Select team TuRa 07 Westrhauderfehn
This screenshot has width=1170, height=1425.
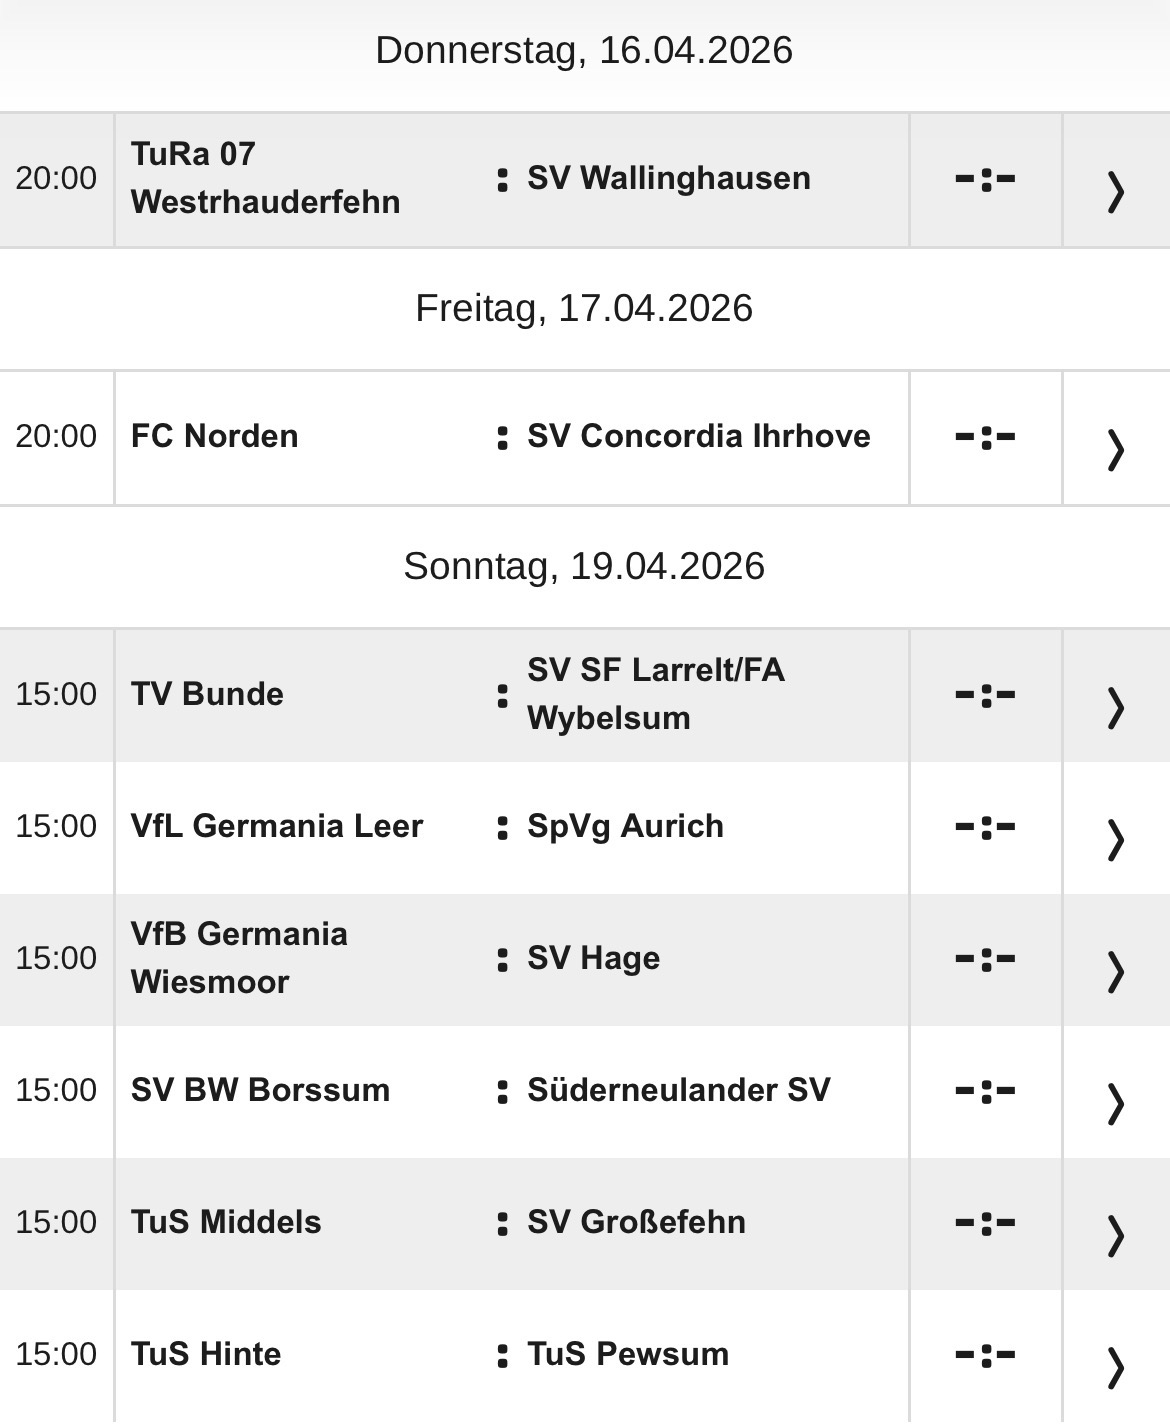tap(265, 178)
